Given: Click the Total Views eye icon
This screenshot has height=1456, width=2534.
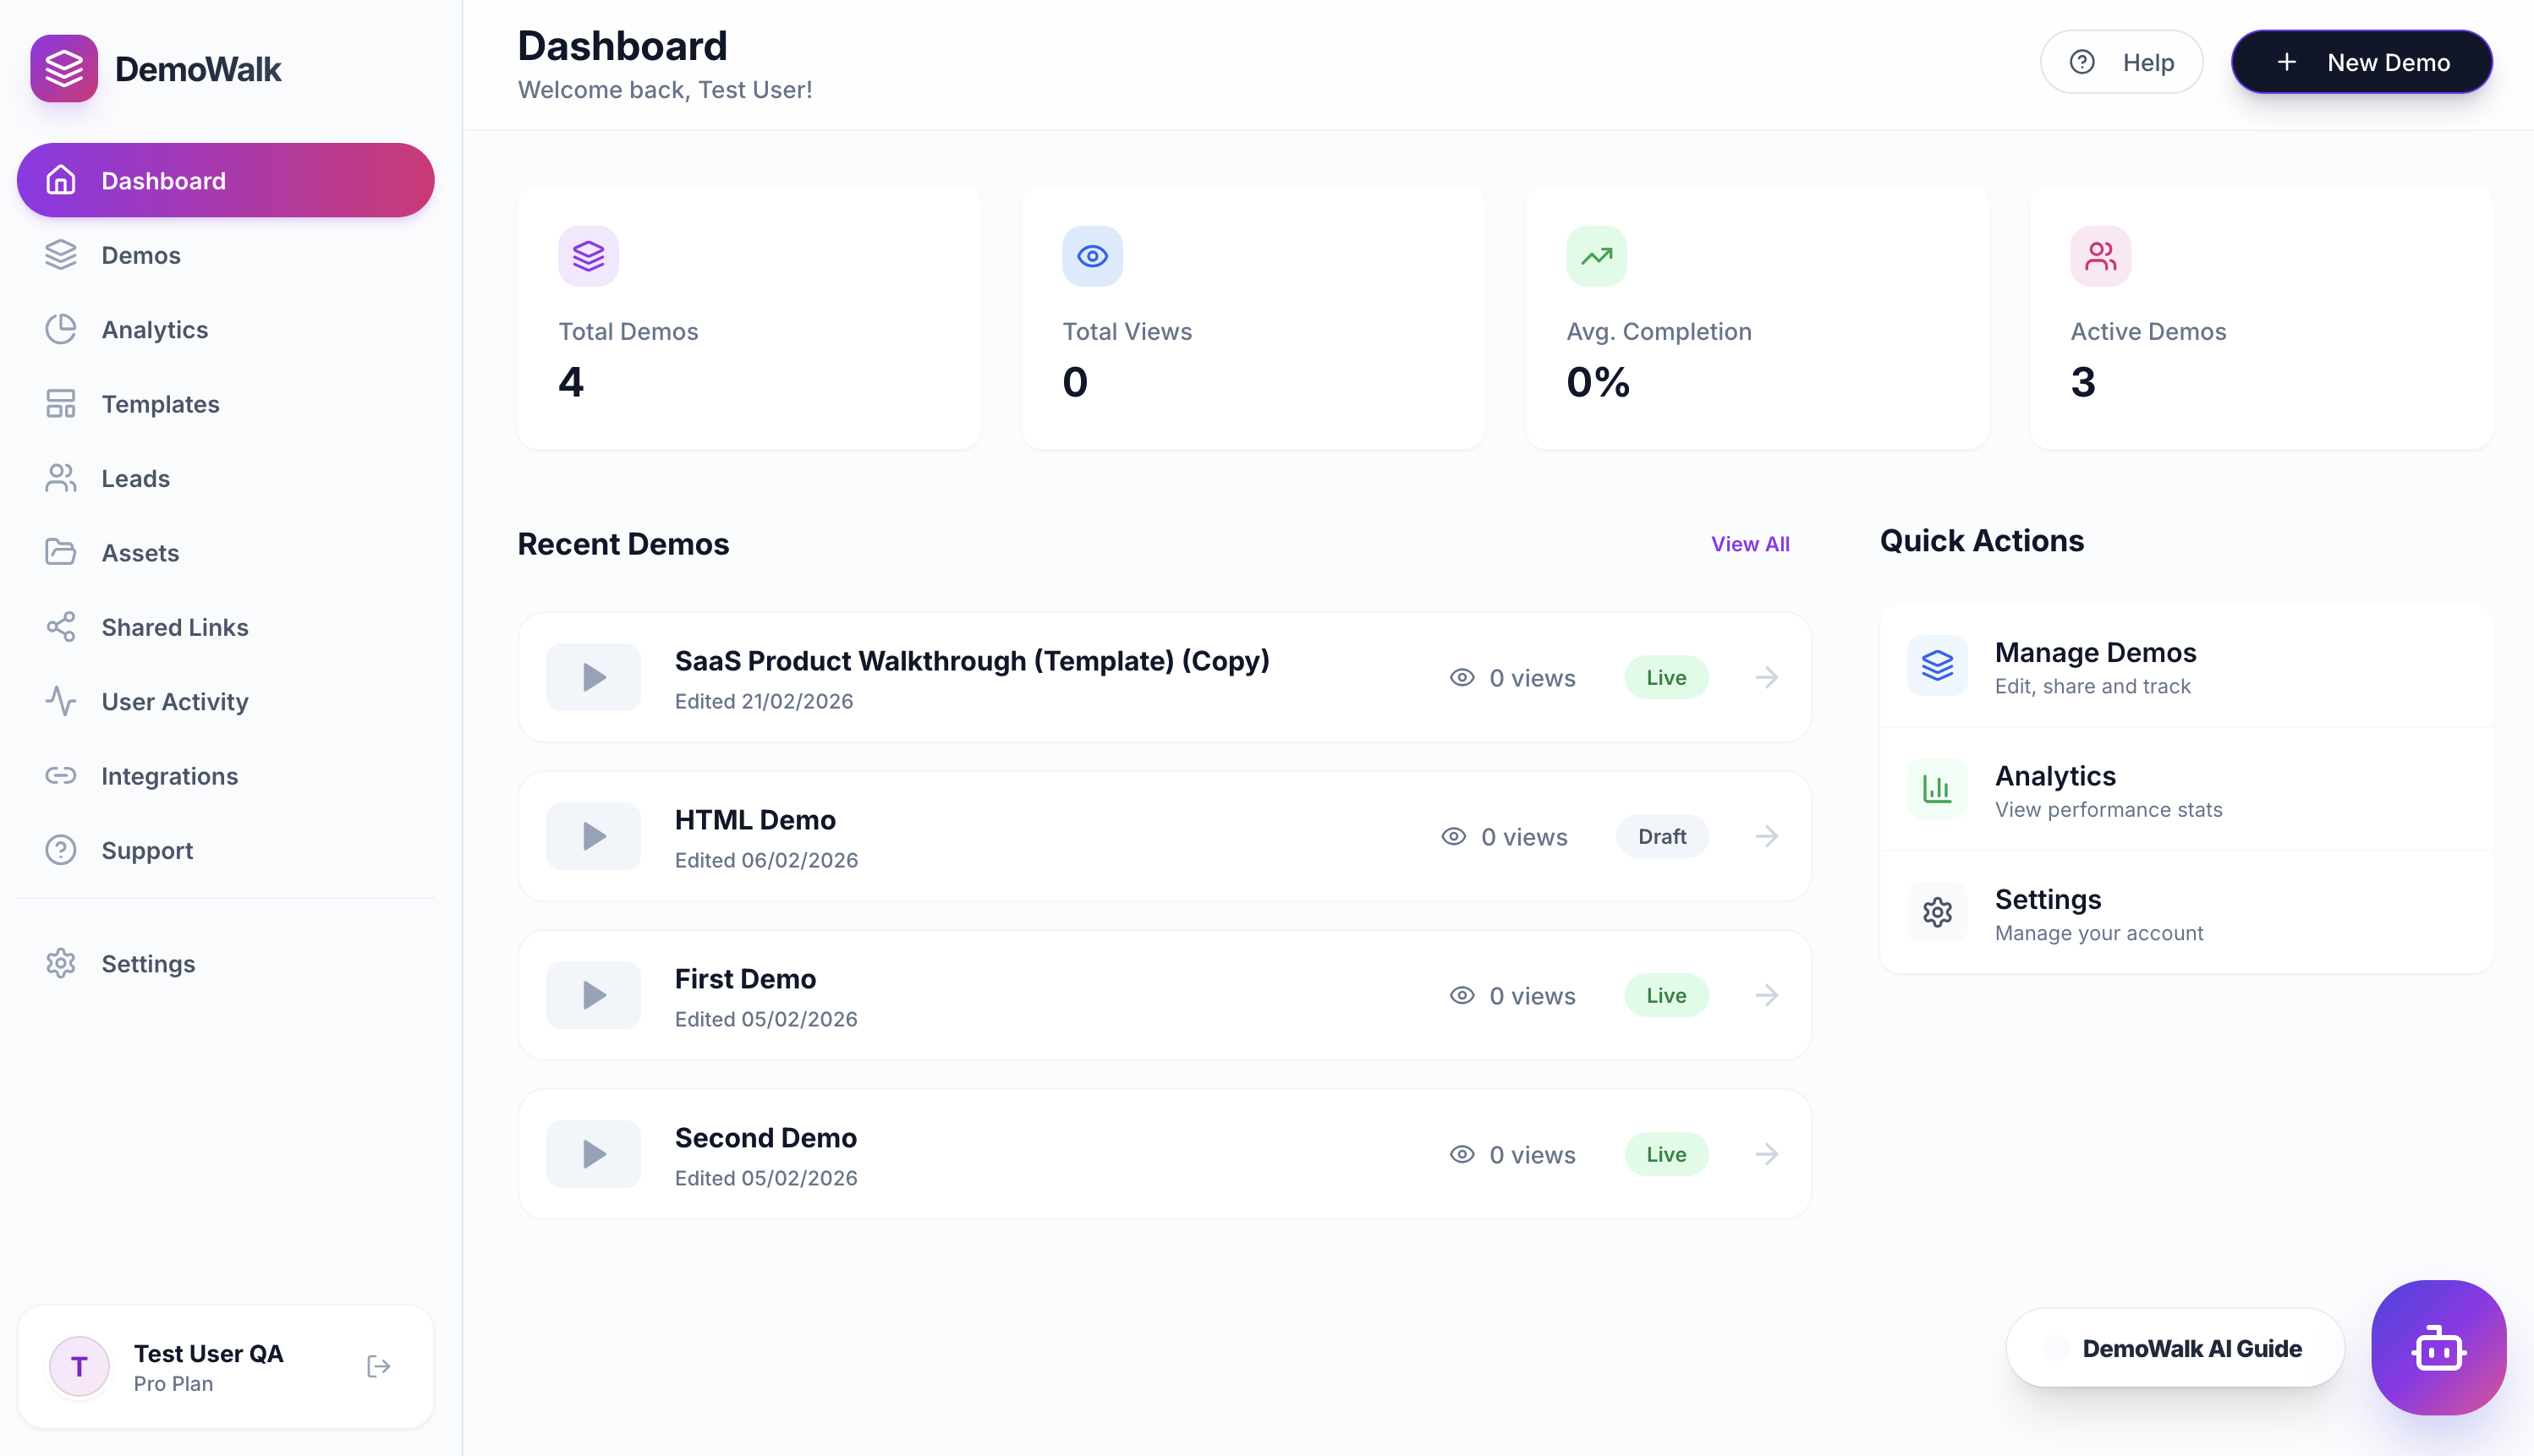Looking at the screenshot, I should [x=1092, y=256].
